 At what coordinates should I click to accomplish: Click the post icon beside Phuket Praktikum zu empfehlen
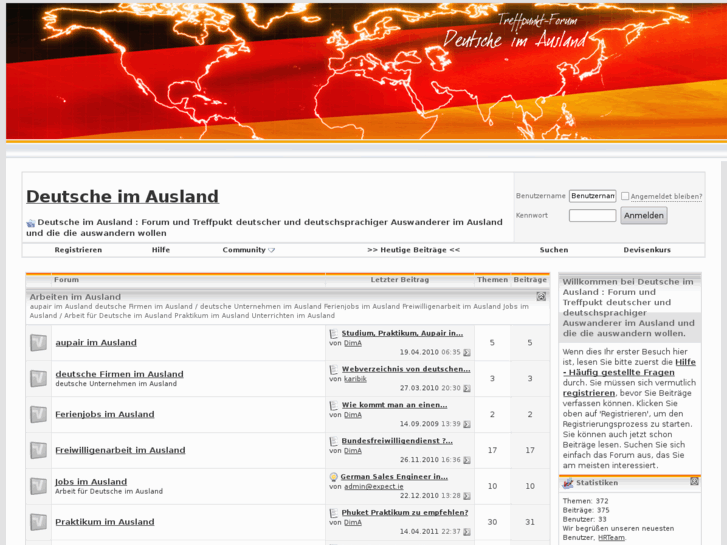tap(334, 513)
